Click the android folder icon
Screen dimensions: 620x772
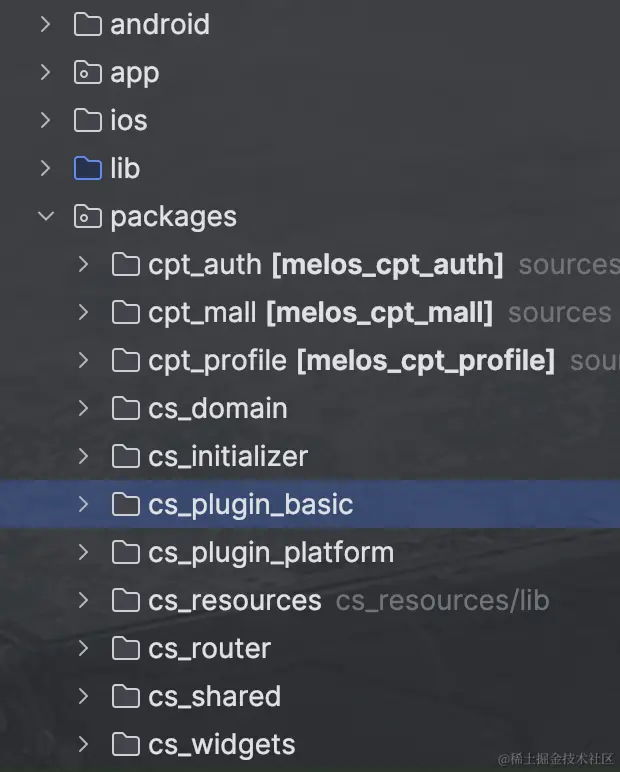pos(88,24)
